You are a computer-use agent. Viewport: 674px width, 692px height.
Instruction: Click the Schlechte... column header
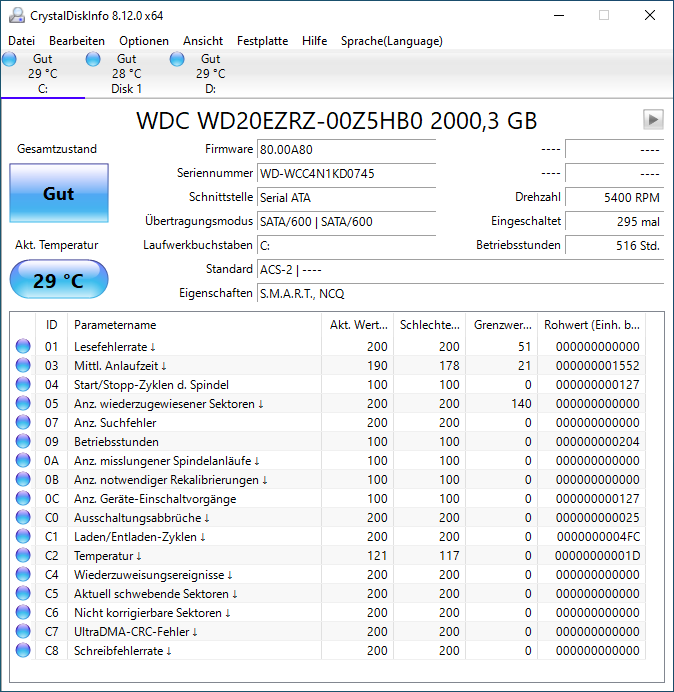pos(429,325)
